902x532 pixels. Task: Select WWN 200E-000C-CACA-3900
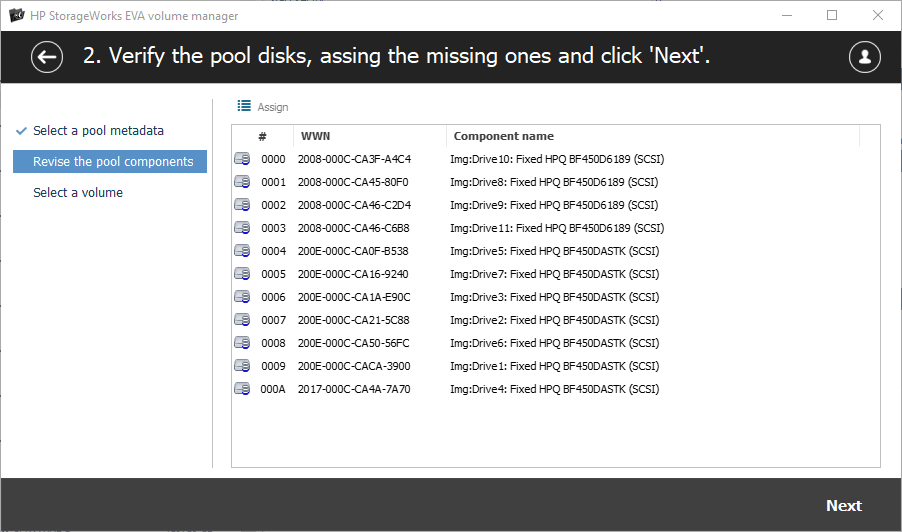pos(354,366)
